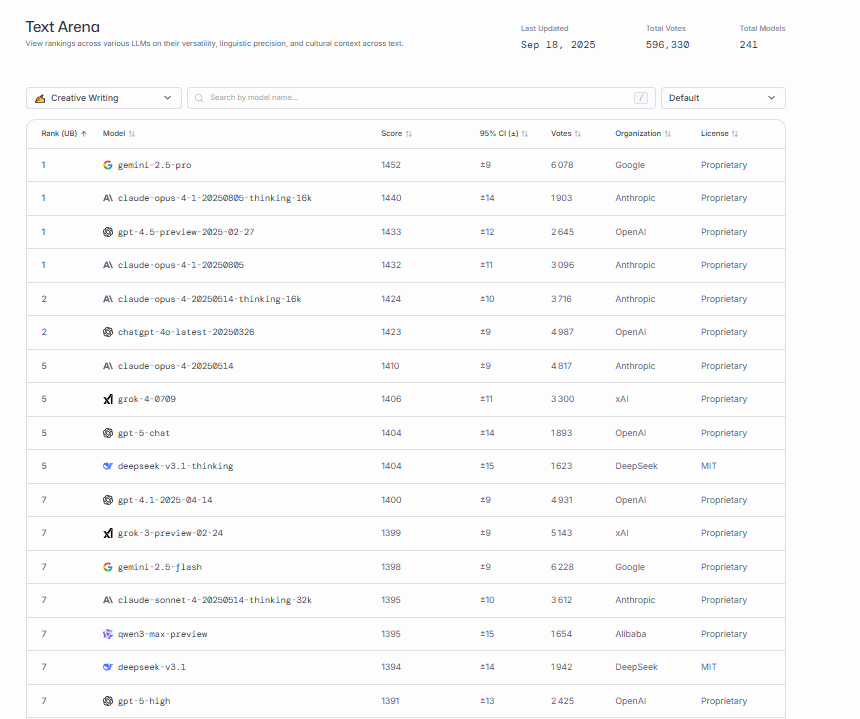Open the Creative Writing category dropdown
860x719 pixels.
tap(104, 98)
